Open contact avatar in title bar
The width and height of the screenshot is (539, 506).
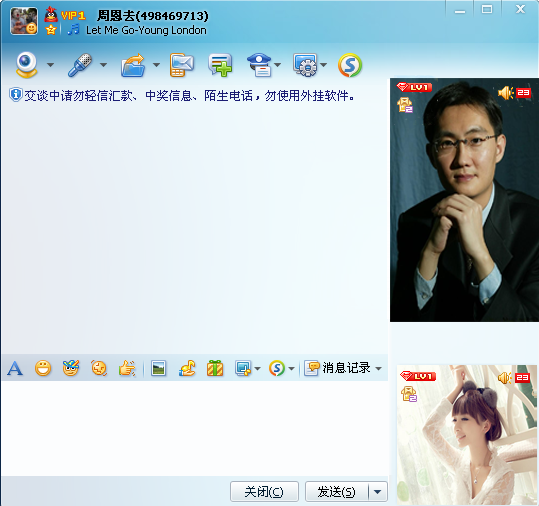click(x=24, y=21)
